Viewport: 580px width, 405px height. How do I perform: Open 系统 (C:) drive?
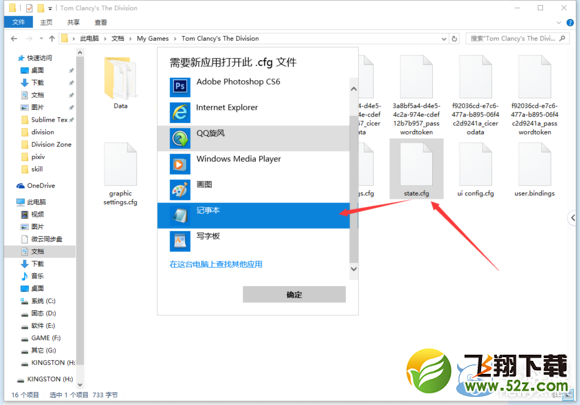tap(38, 301)
